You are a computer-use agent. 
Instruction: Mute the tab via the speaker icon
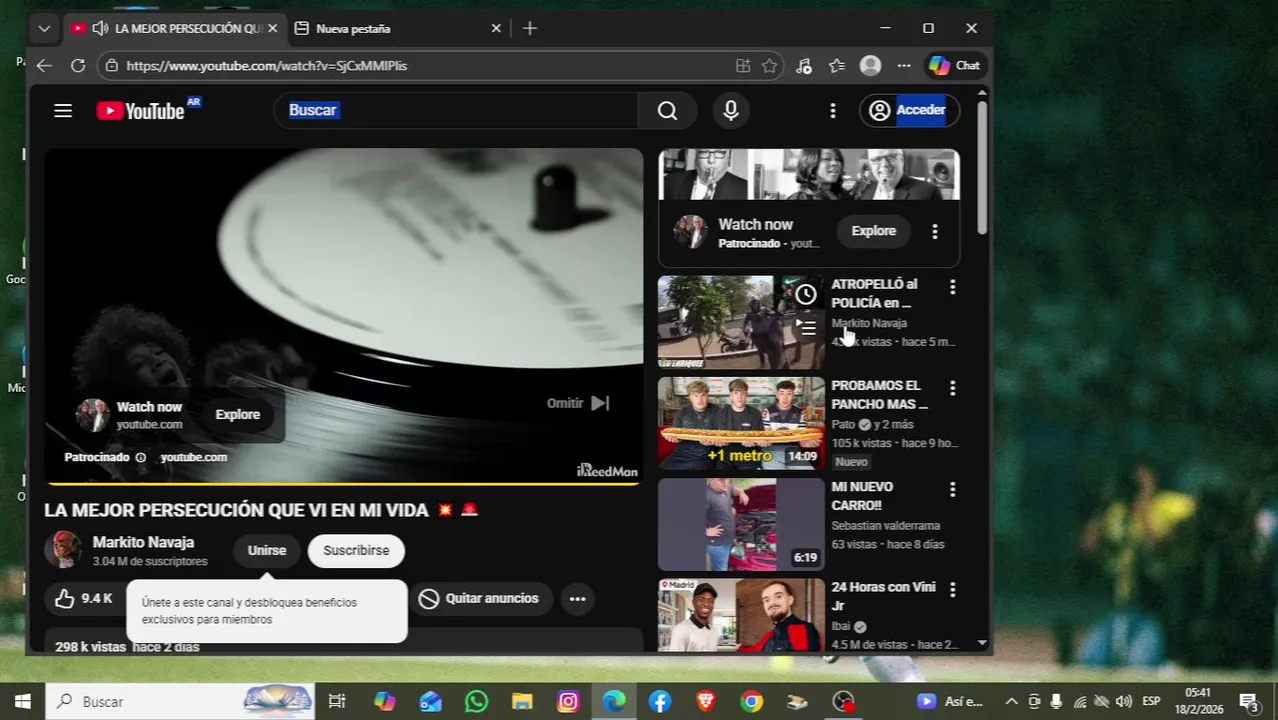(x=100, y=28)
